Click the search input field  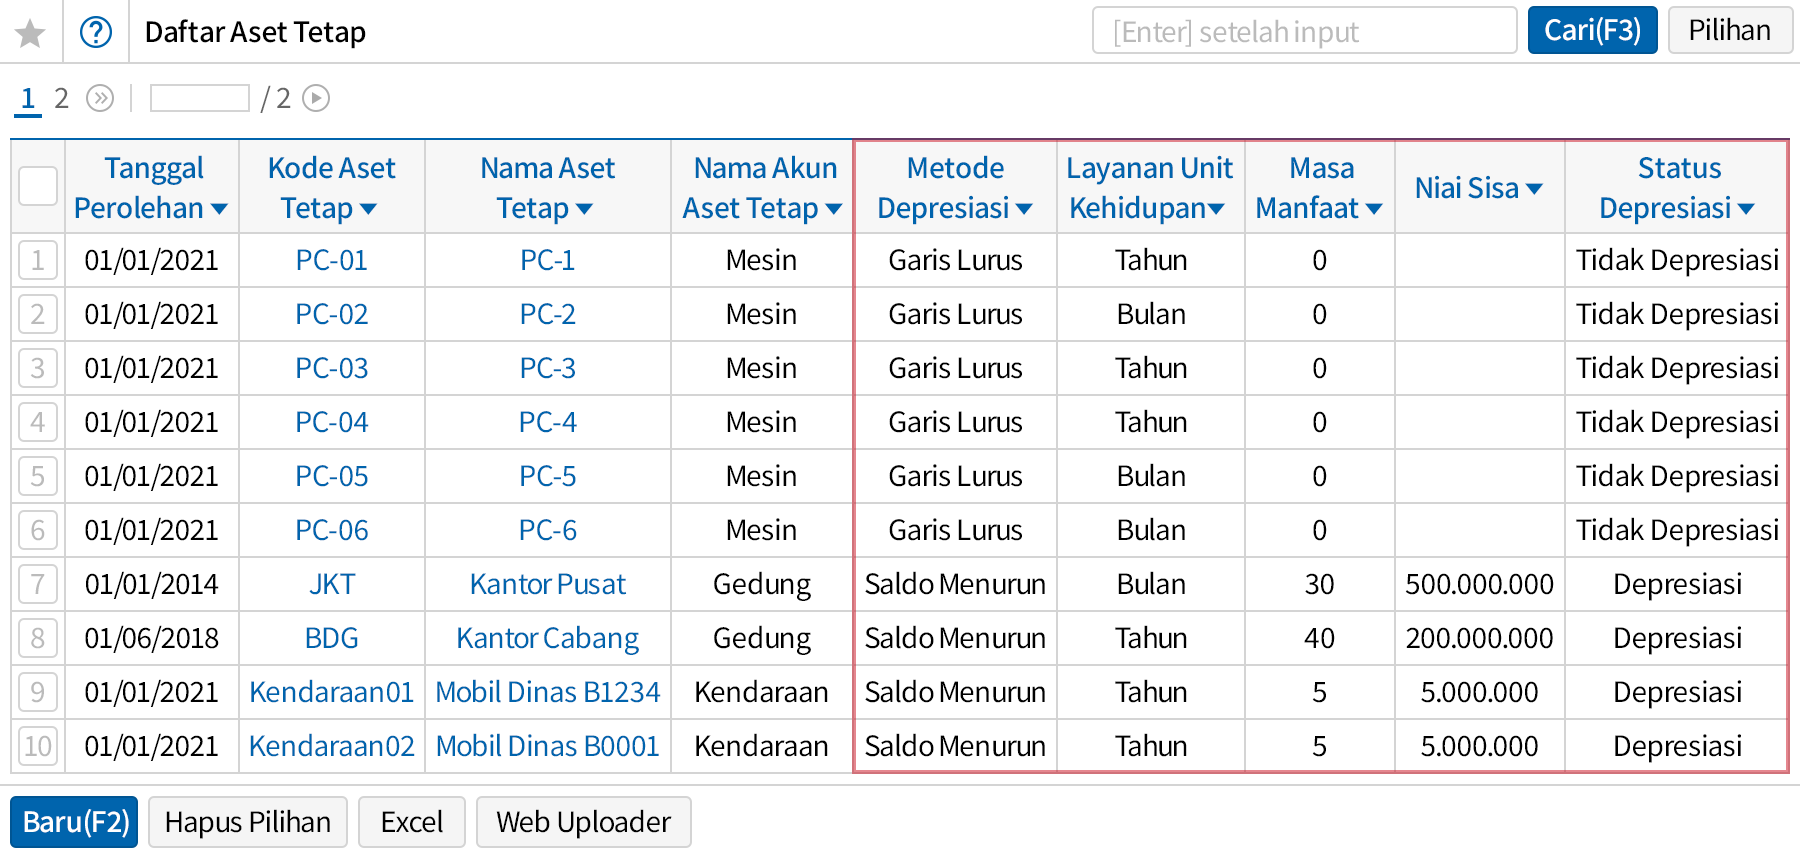click(x=1304, y=31)
